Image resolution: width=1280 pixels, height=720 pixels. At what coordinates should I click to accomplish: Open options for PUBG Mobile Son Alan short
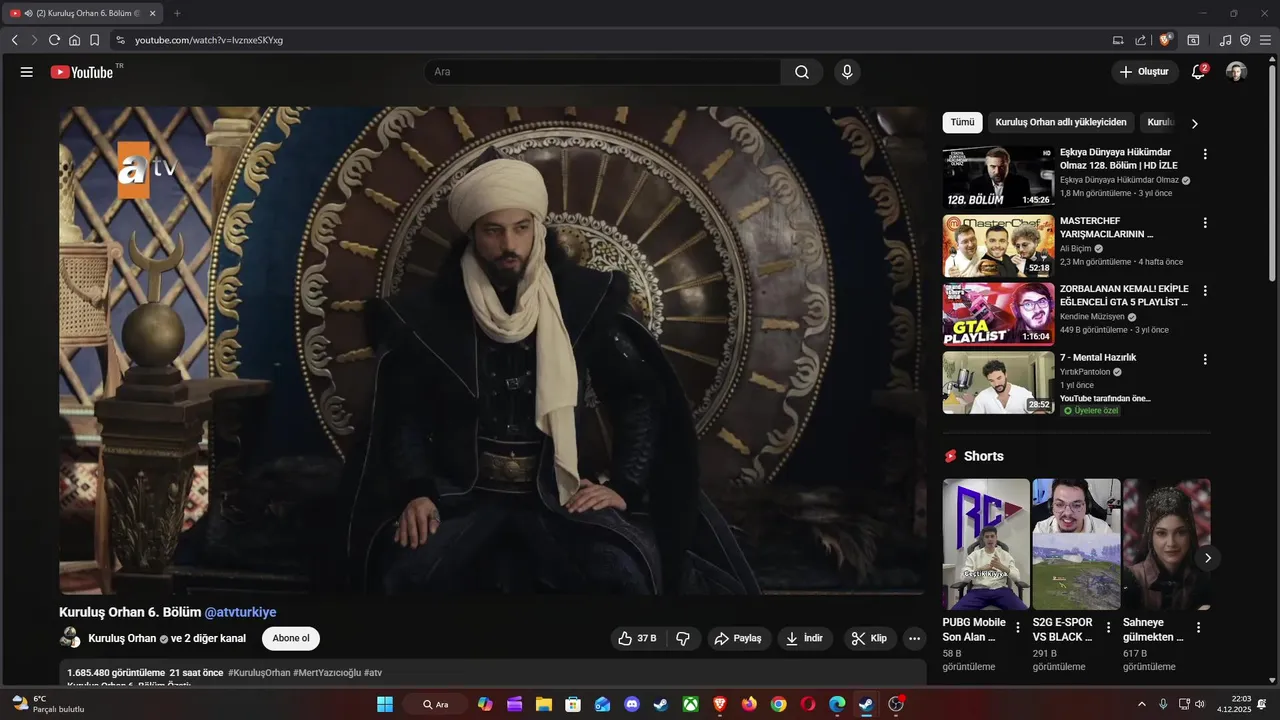tap(1018, 628)
